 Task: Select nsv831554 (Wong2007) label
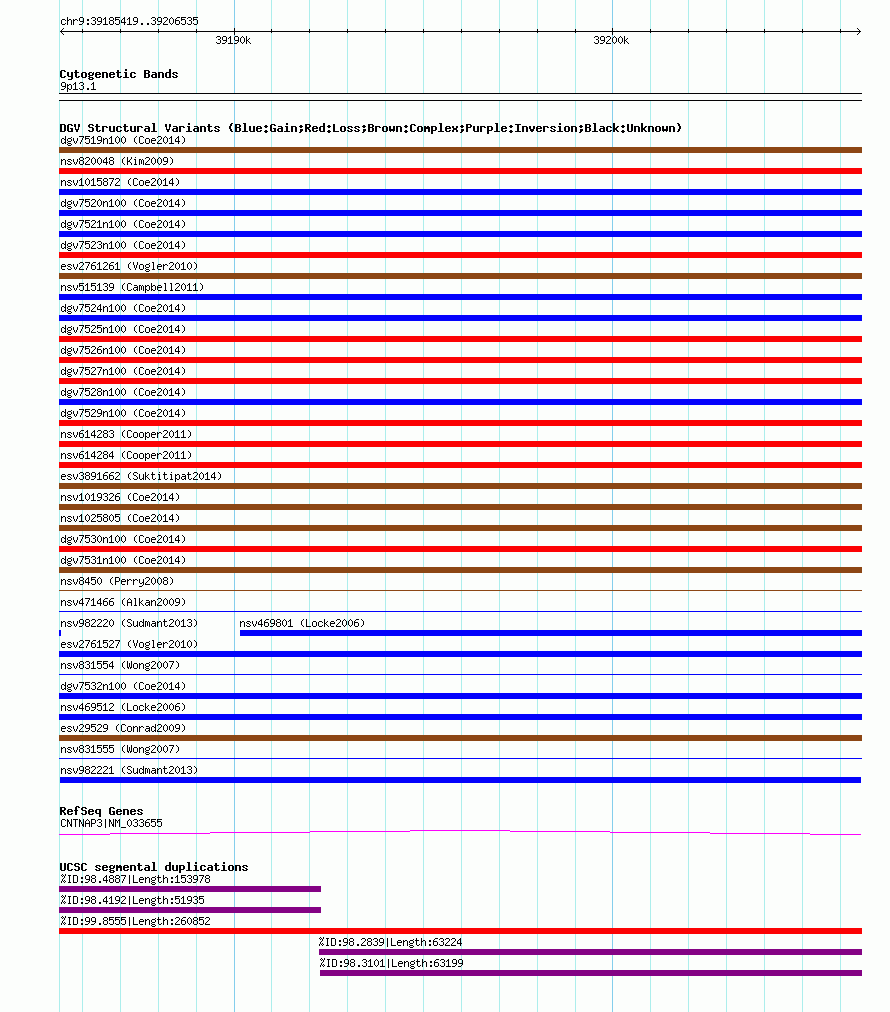pos(120,665)
